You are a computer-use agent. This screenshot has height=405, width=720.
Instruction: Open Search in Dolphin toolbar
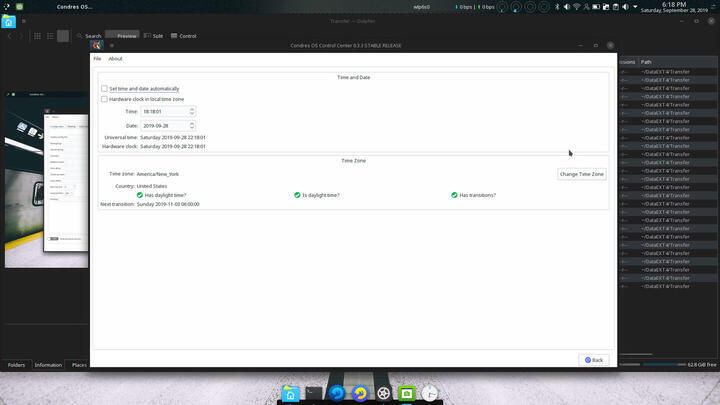89,36
